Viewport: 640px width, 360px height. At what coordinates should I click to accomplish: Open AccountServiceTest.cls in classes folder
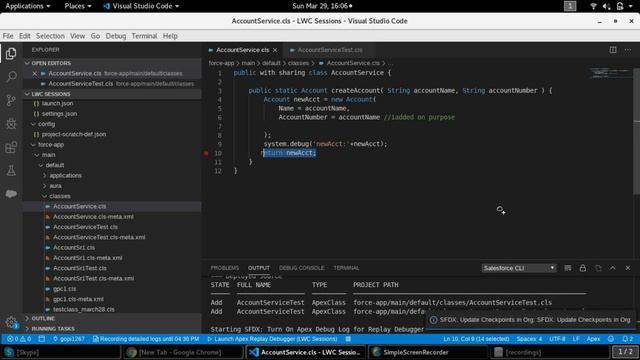tap(85, 227)
